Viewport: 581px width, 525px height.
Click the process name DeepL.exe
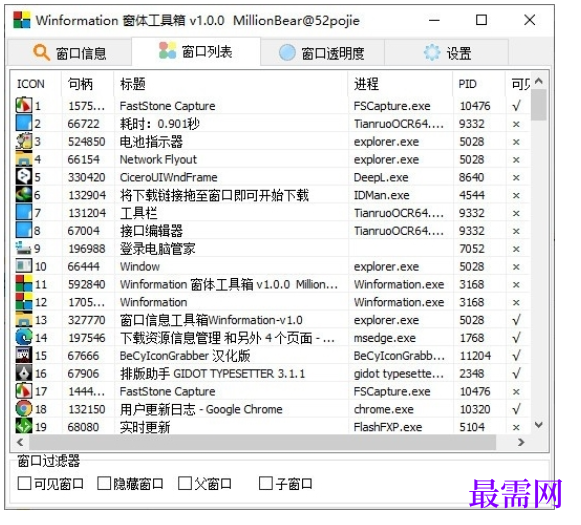pos(381,177)
